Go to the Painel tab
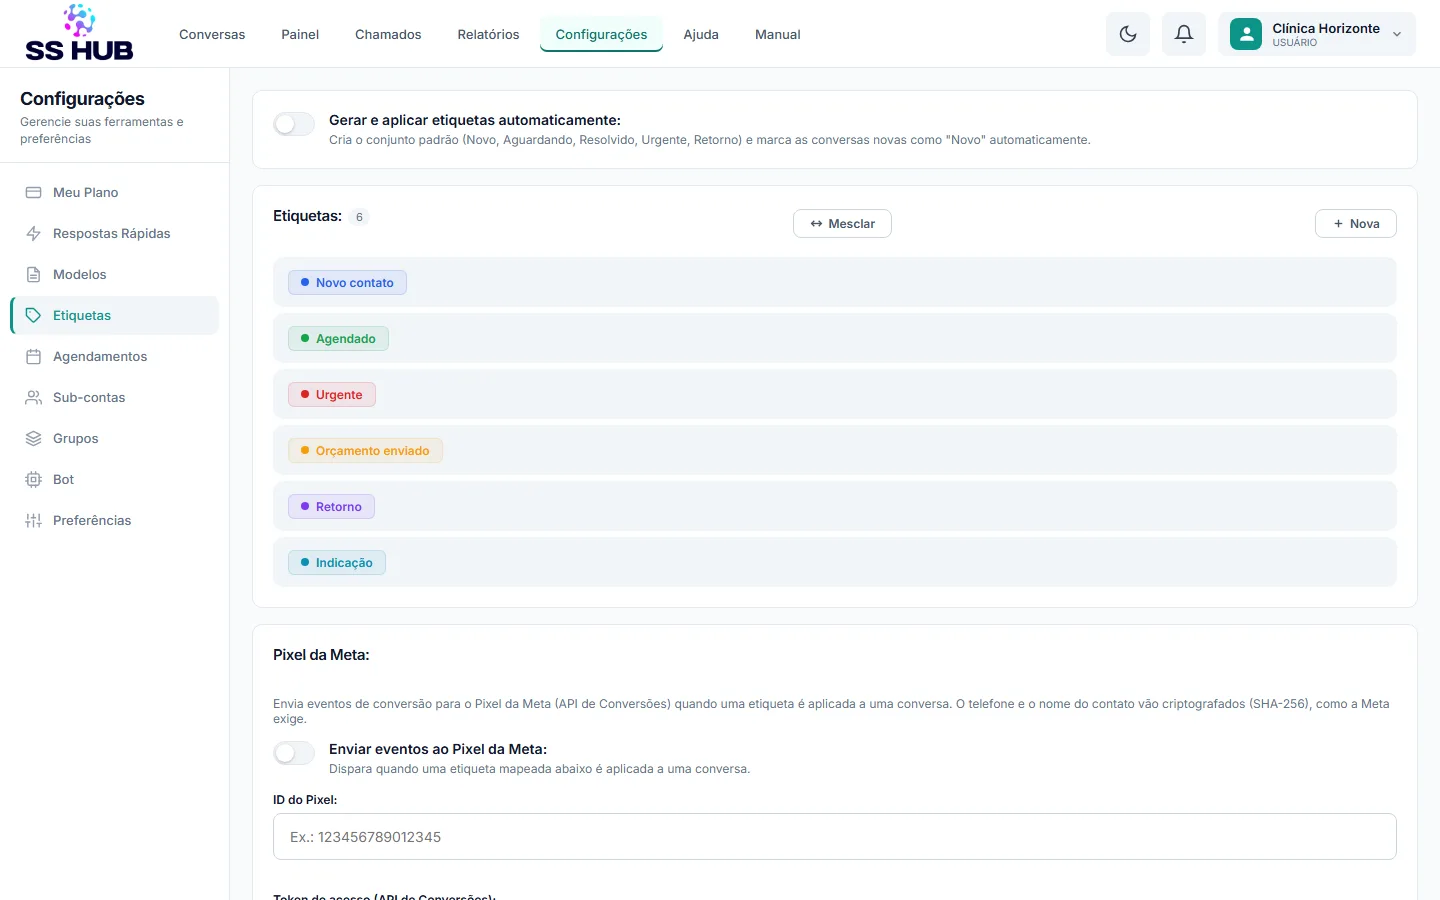1440x900 pixels. [x=300, y=34]
